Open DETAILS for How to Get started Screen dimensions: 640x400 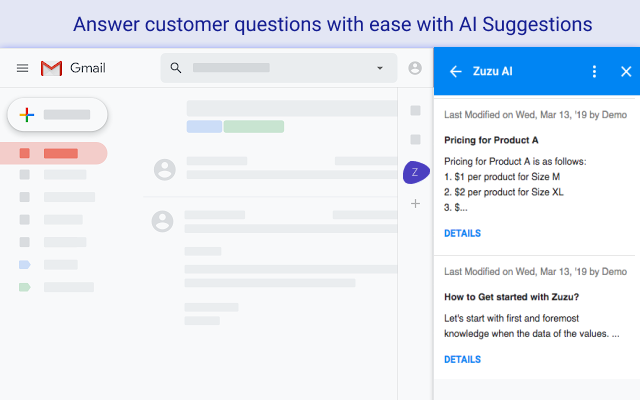(462, 359)
